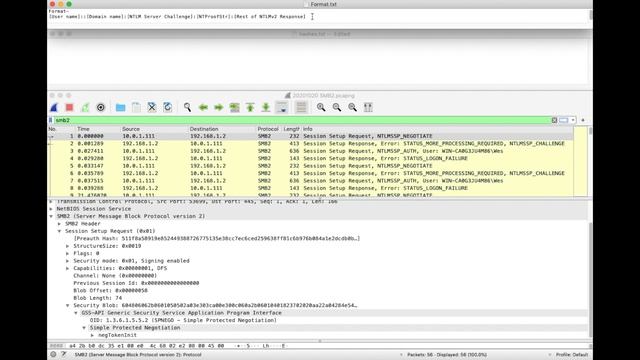Jump to the first packet icon
Screen dimensions: 640x360
250,107
